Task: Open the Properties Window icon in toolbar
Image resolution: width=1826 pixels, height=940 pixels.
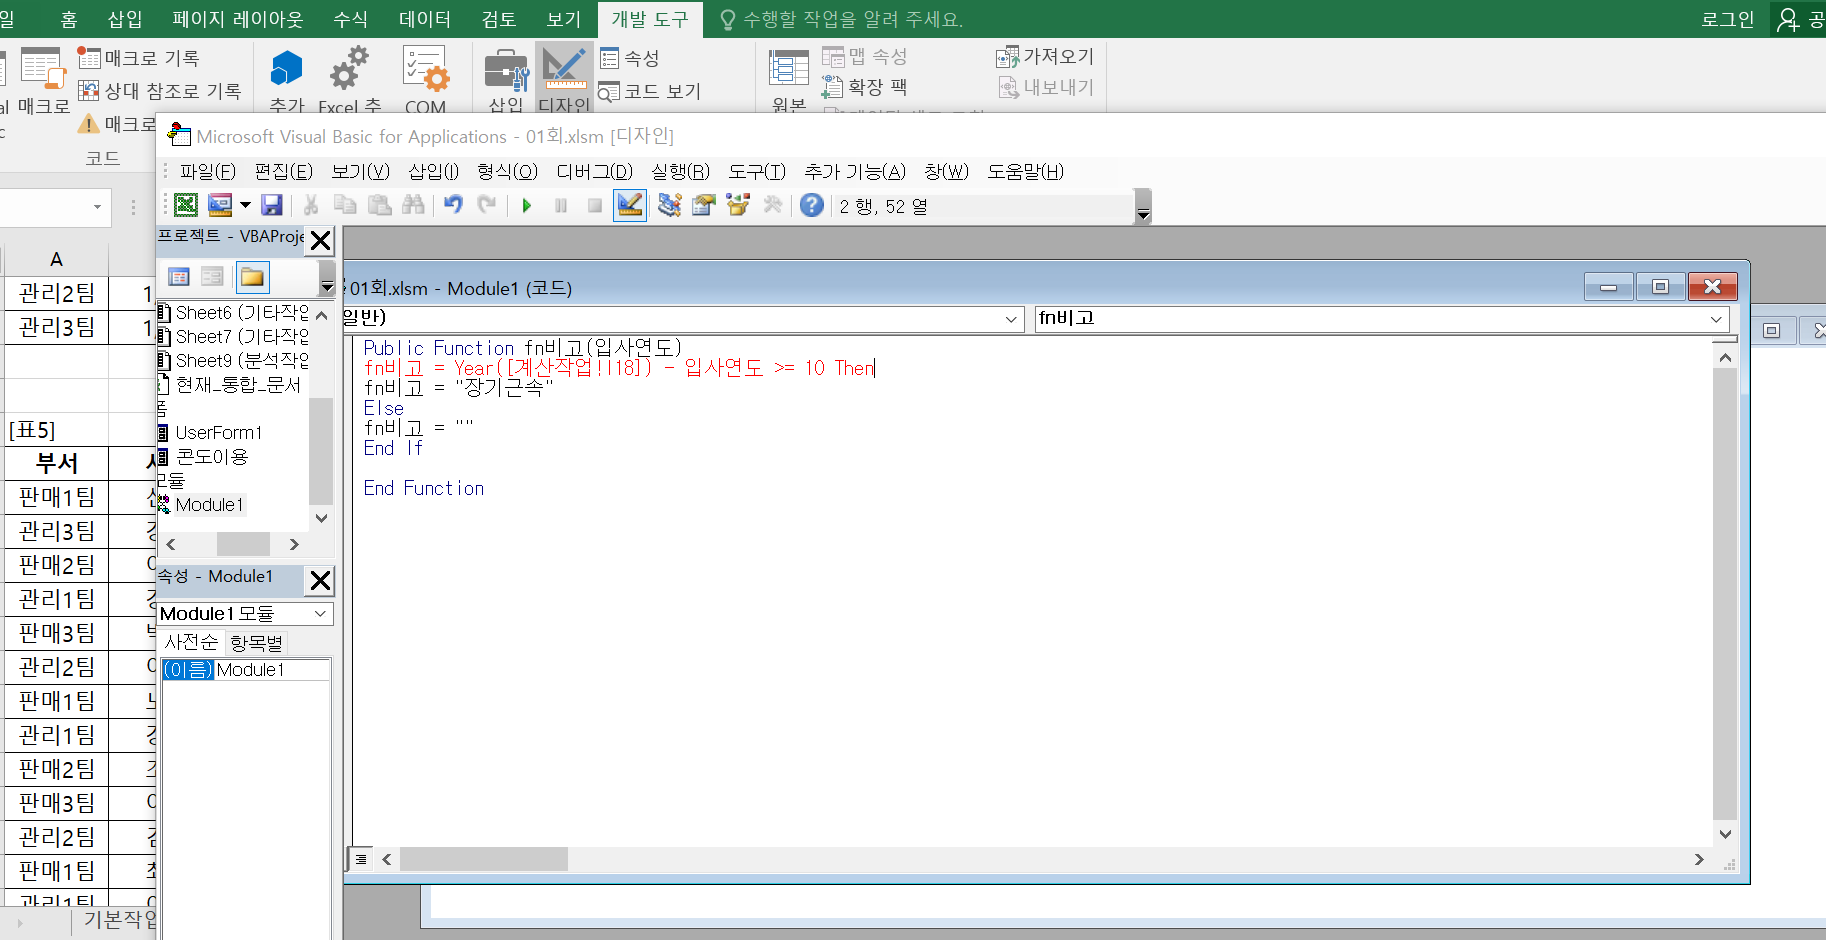Action: [704, 205]
